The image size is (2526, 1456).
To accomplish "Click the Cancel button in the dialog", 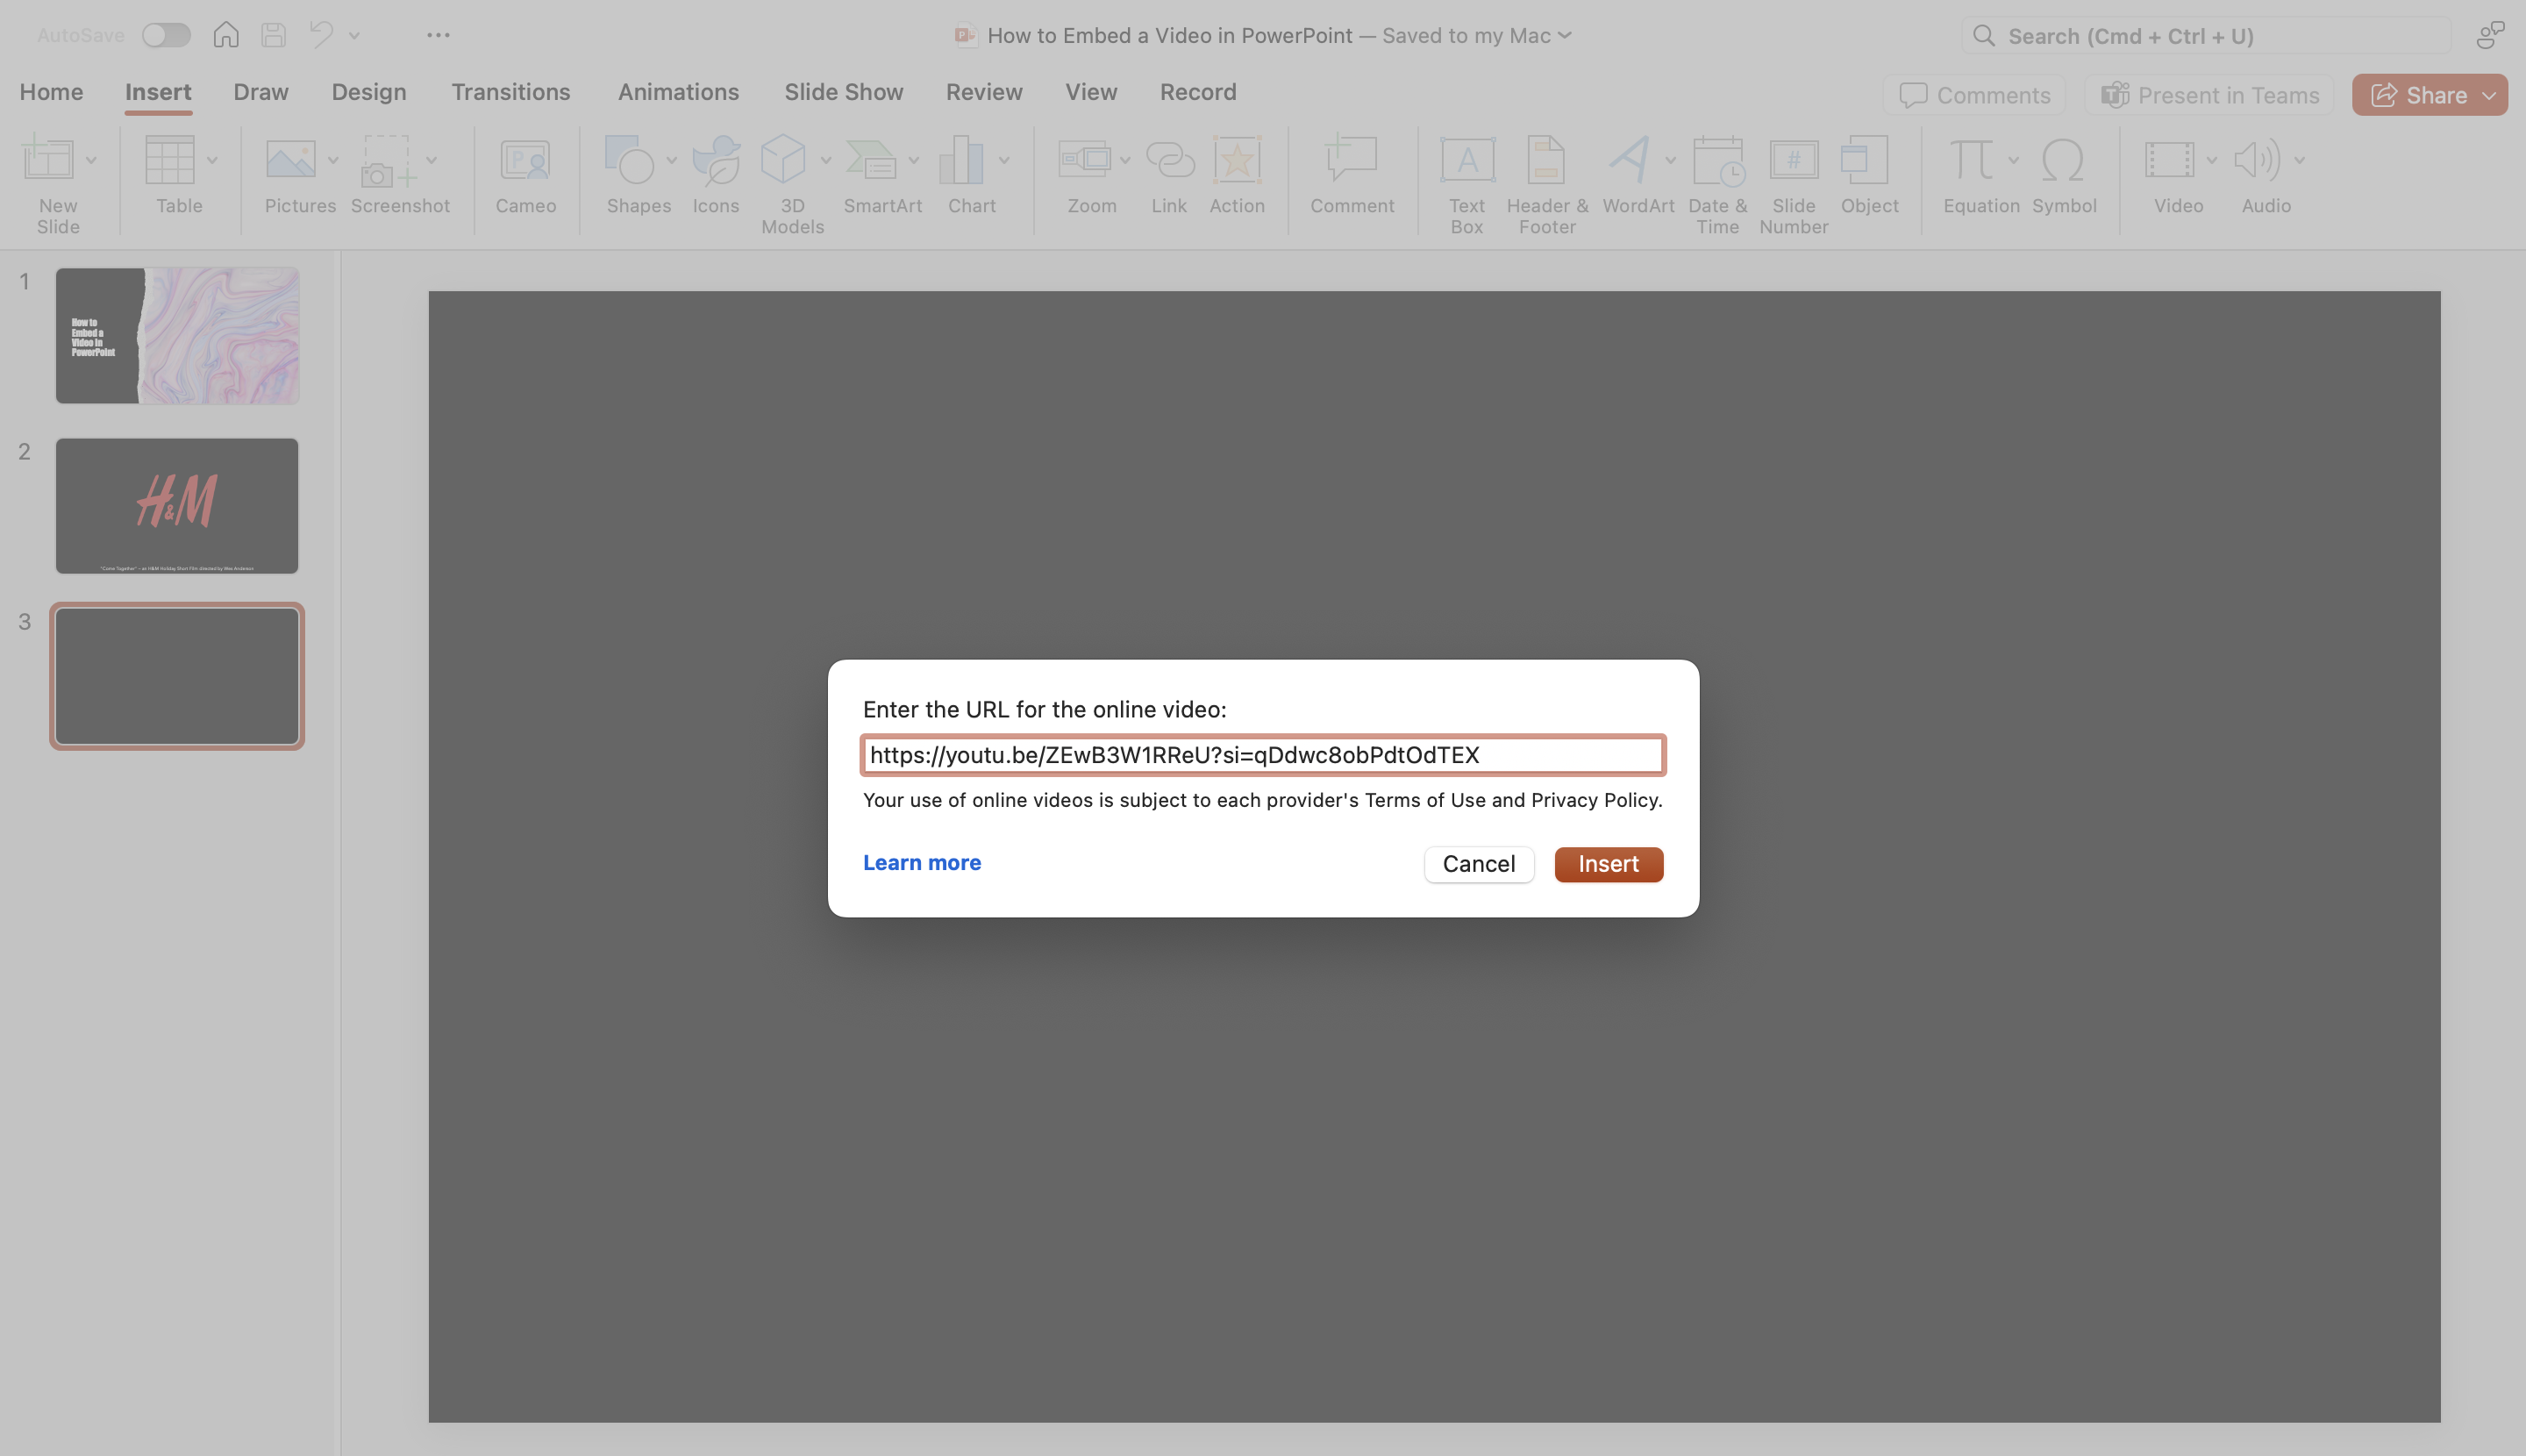I will coord(1479,864).
